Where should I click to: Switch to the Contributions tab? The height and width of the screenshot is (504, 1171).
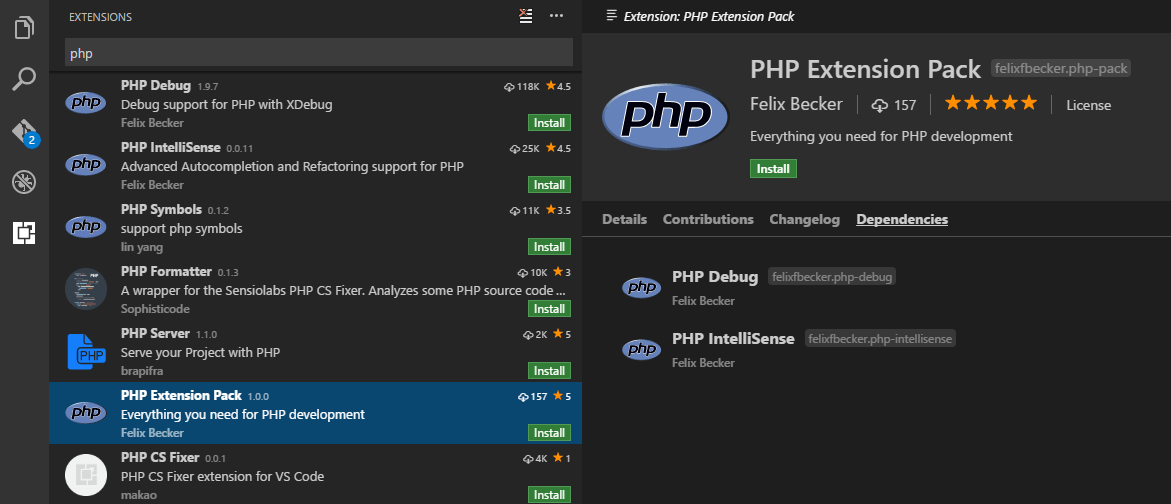click(x=708, y=219)
